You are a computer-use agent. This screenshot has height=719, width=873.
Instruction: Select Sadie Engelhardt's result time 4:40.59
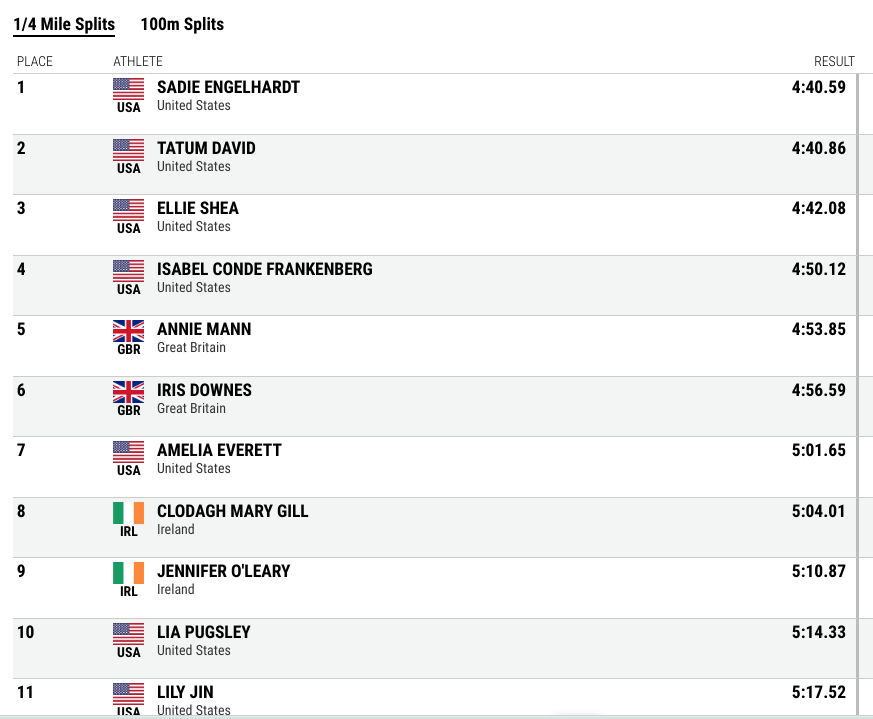point(818,87)
